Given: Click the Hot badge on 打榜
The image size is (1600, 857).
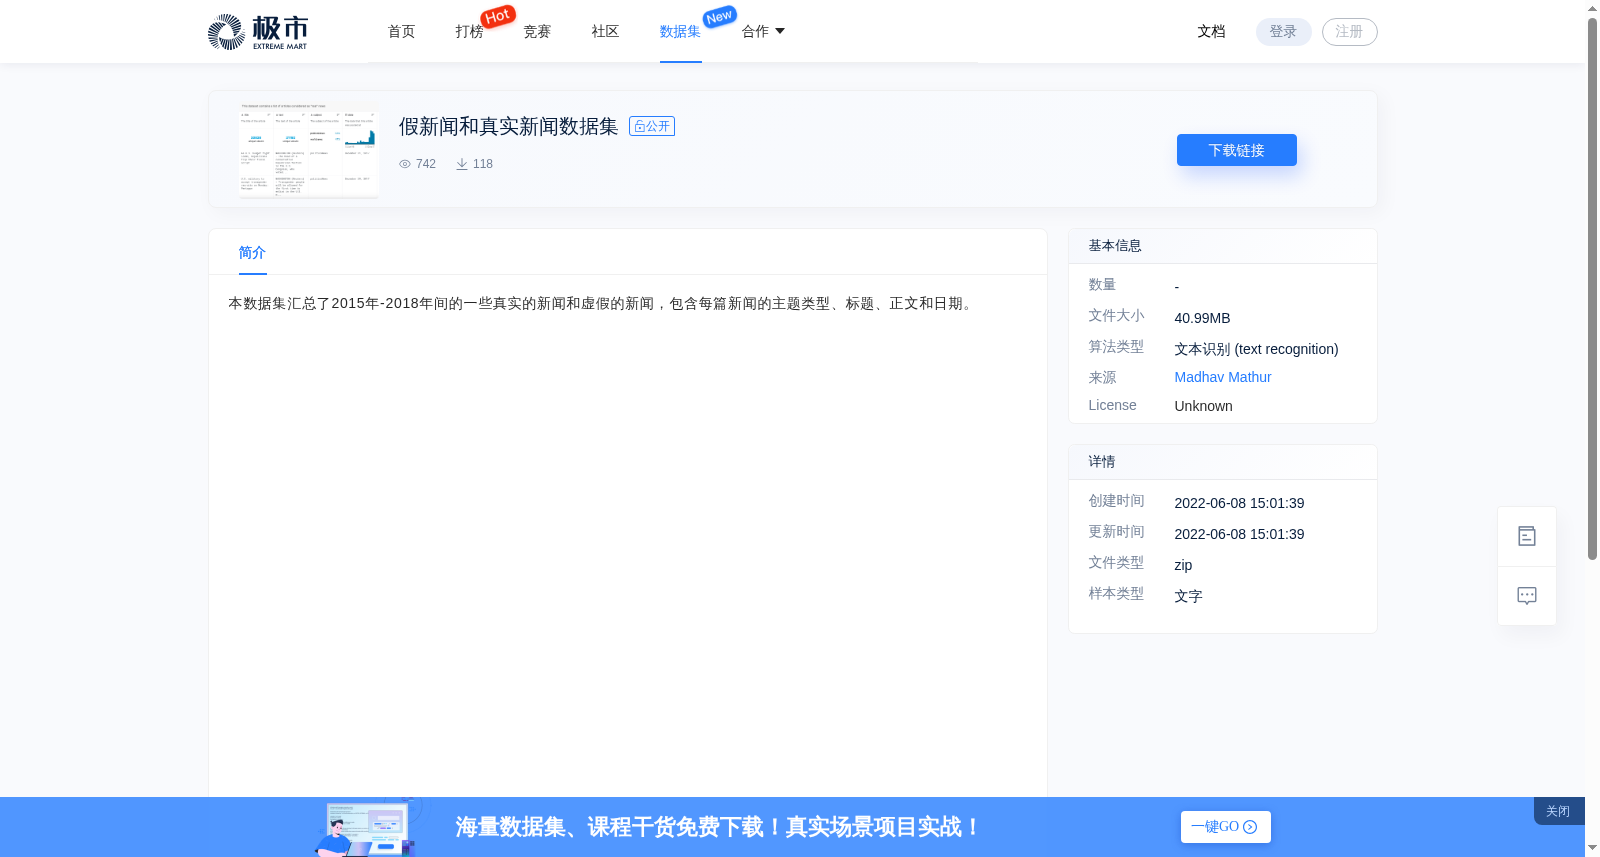Looking at the screenshot, I should (x=498, y=16).
